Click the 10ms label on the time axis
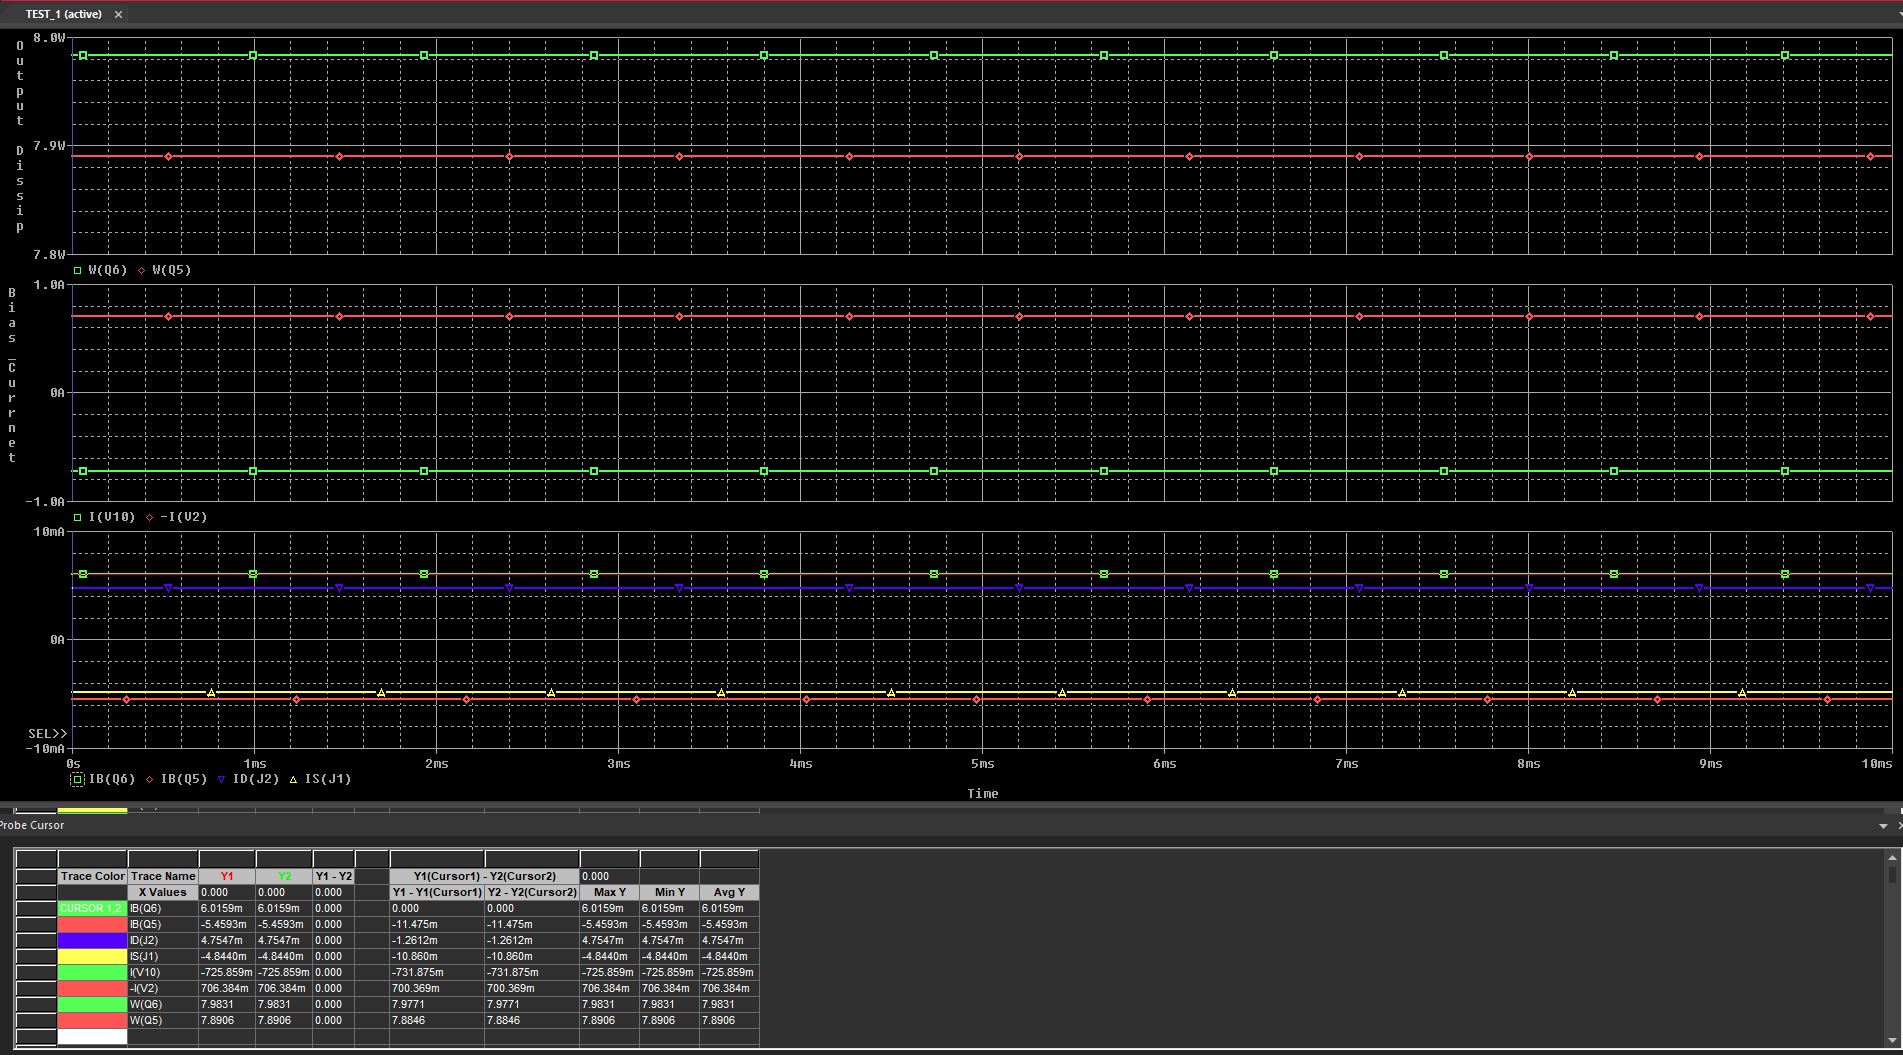The width and height of the screenshot is (1903, 1055). [x=1876, y=764]
